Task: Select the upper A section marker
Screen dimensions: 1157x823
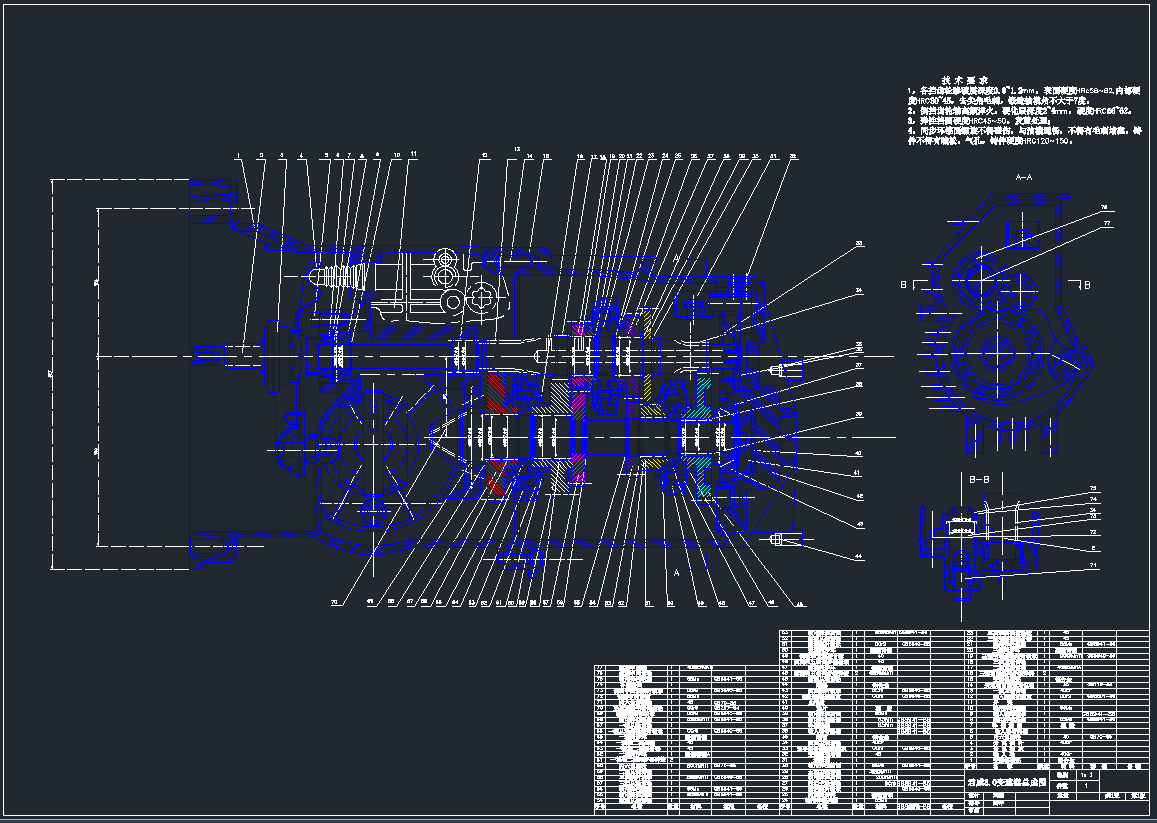Action: pos(677,259)
